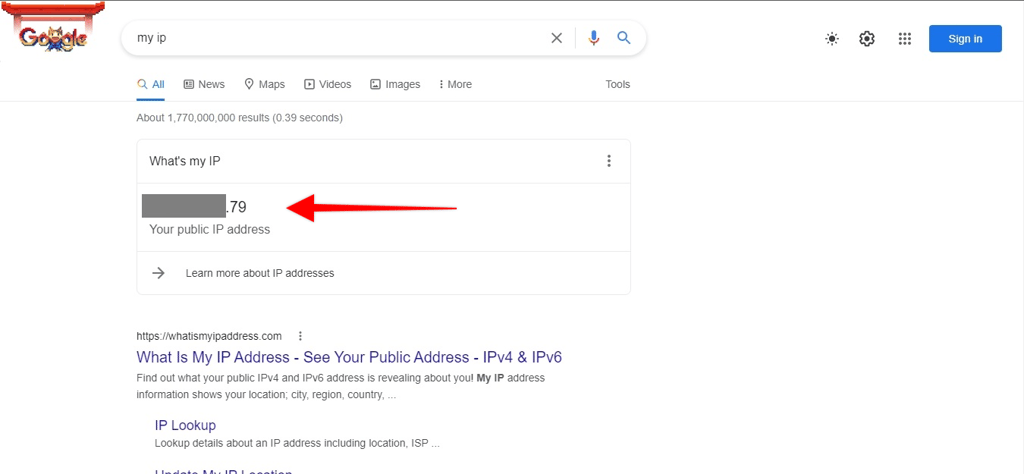1024x474 pixels.
Task: Open three-dot menu on What's my IP card
Action: 609,161
